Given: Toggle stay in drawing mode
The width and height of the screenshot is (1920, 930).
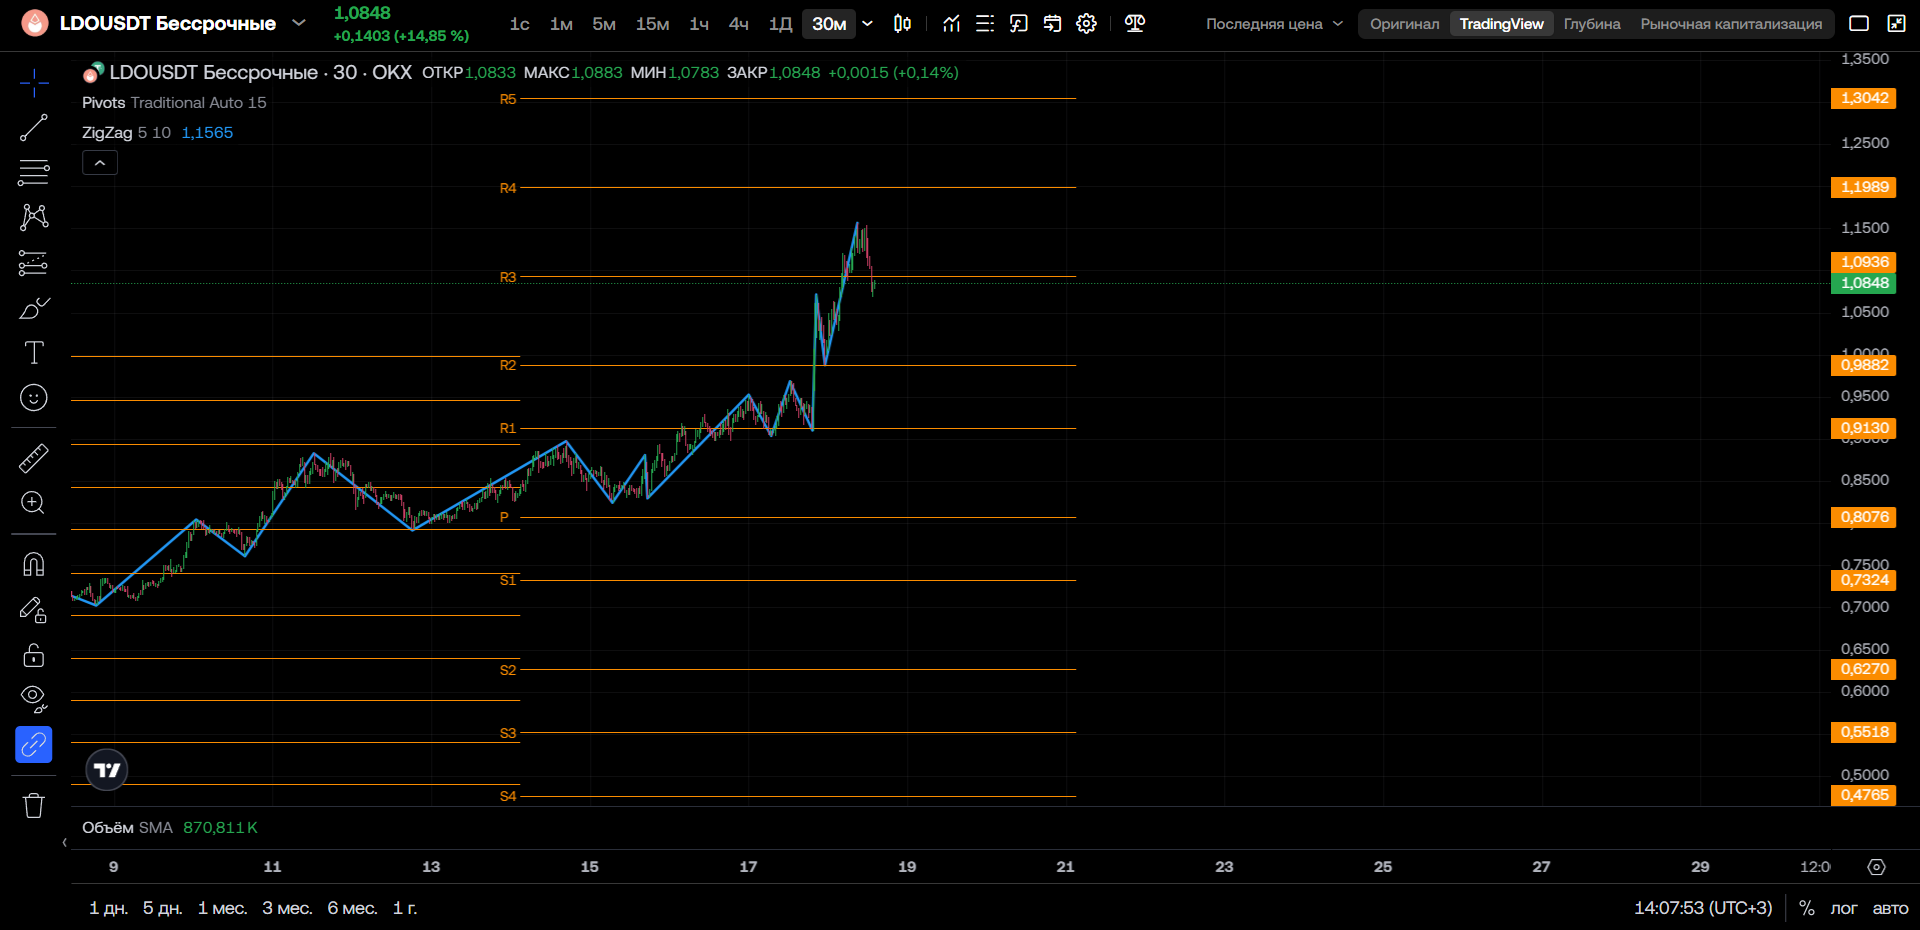Looking at the screenshot, I should (34, 610).
